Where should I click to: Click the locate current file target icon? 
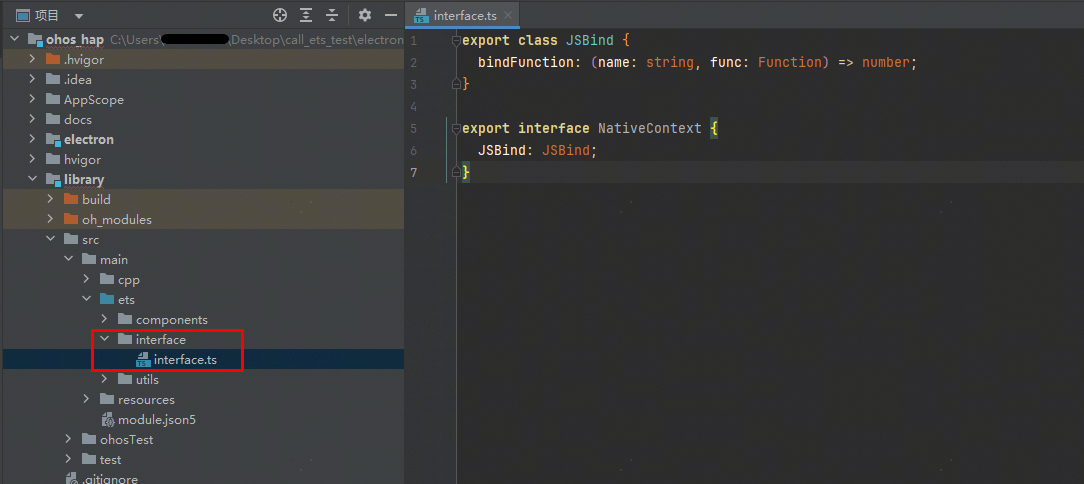(x=279, y=15)
